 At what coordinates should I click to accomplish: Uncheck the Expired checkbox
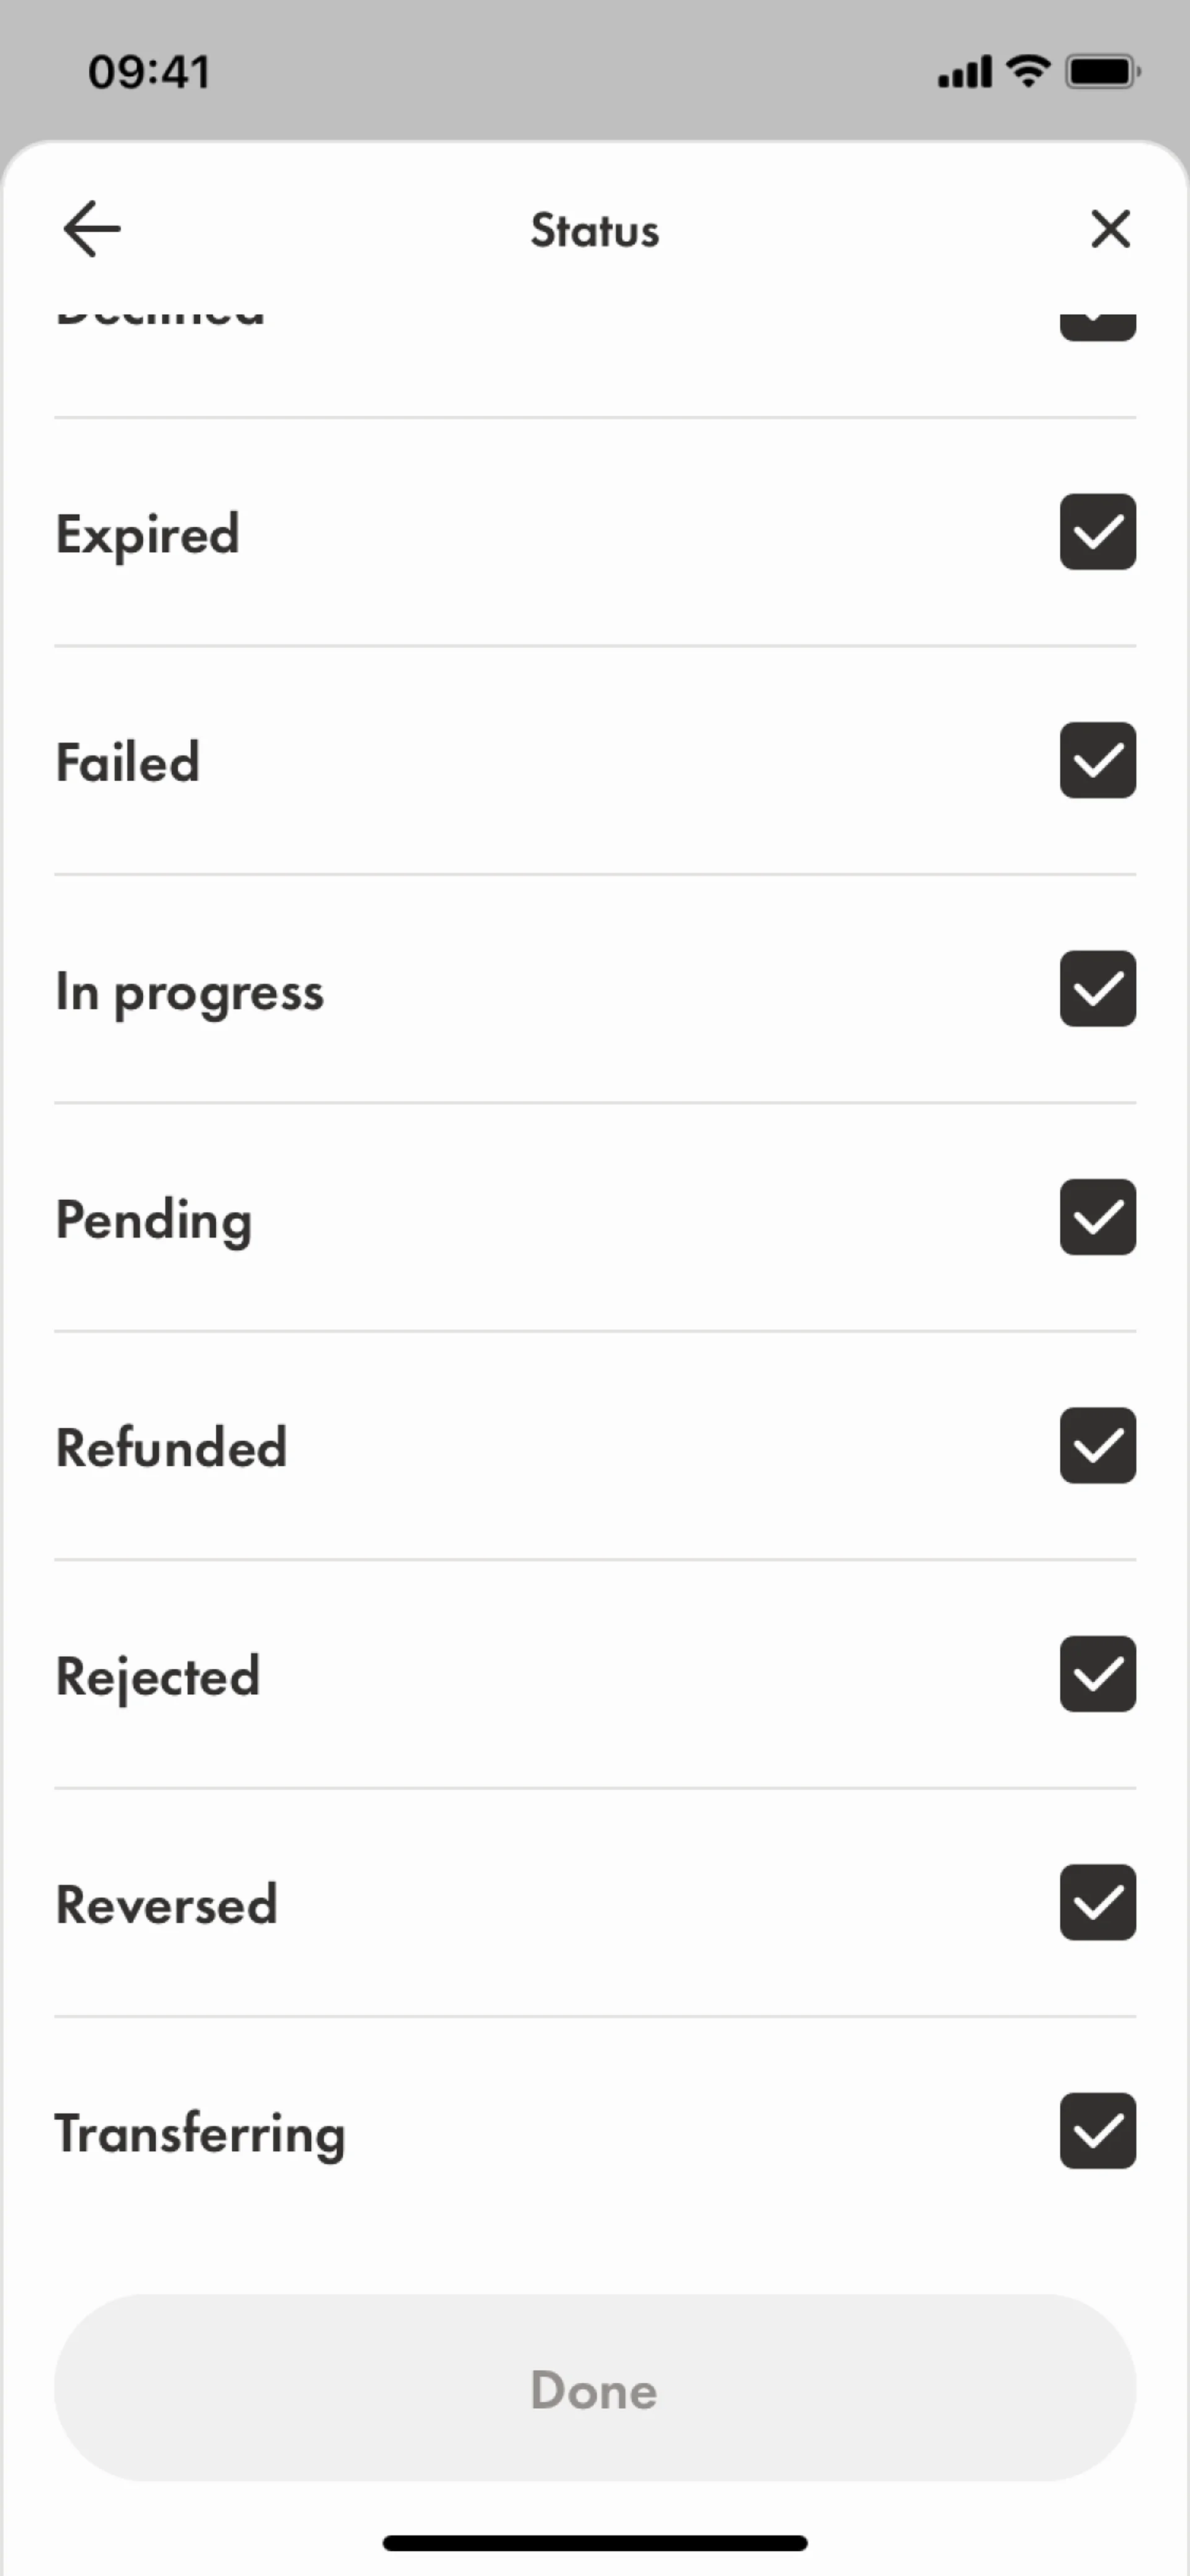[1097, 532]
